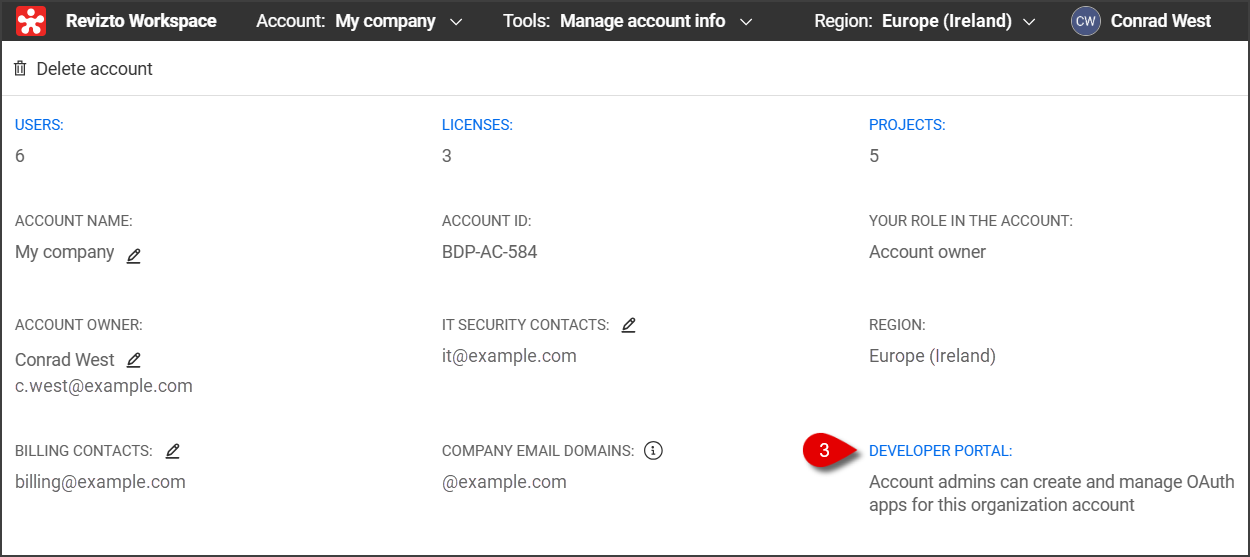The width and height of the screenshot is (1250, 557).
Task: Click the OAuth apps description text
Action: [x=1052, y=493]
